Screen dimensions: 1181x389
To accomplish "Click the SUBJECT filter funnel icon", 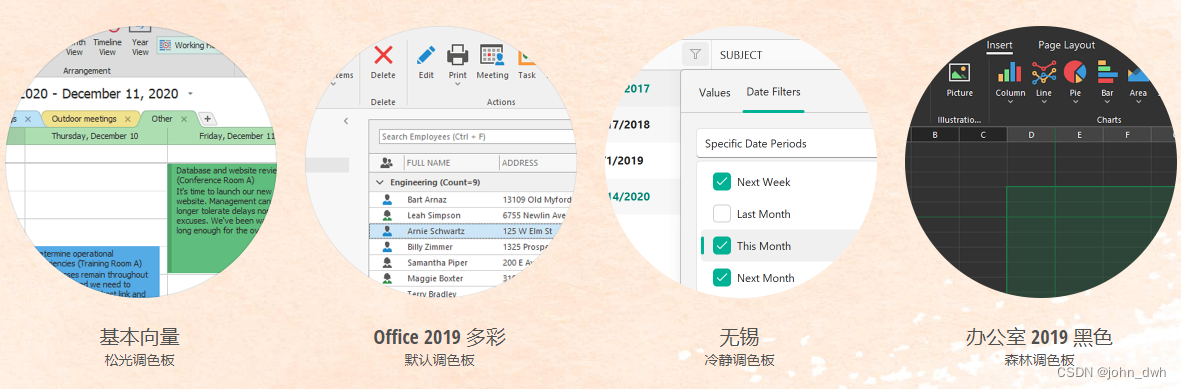I will [x=695, y=54].
